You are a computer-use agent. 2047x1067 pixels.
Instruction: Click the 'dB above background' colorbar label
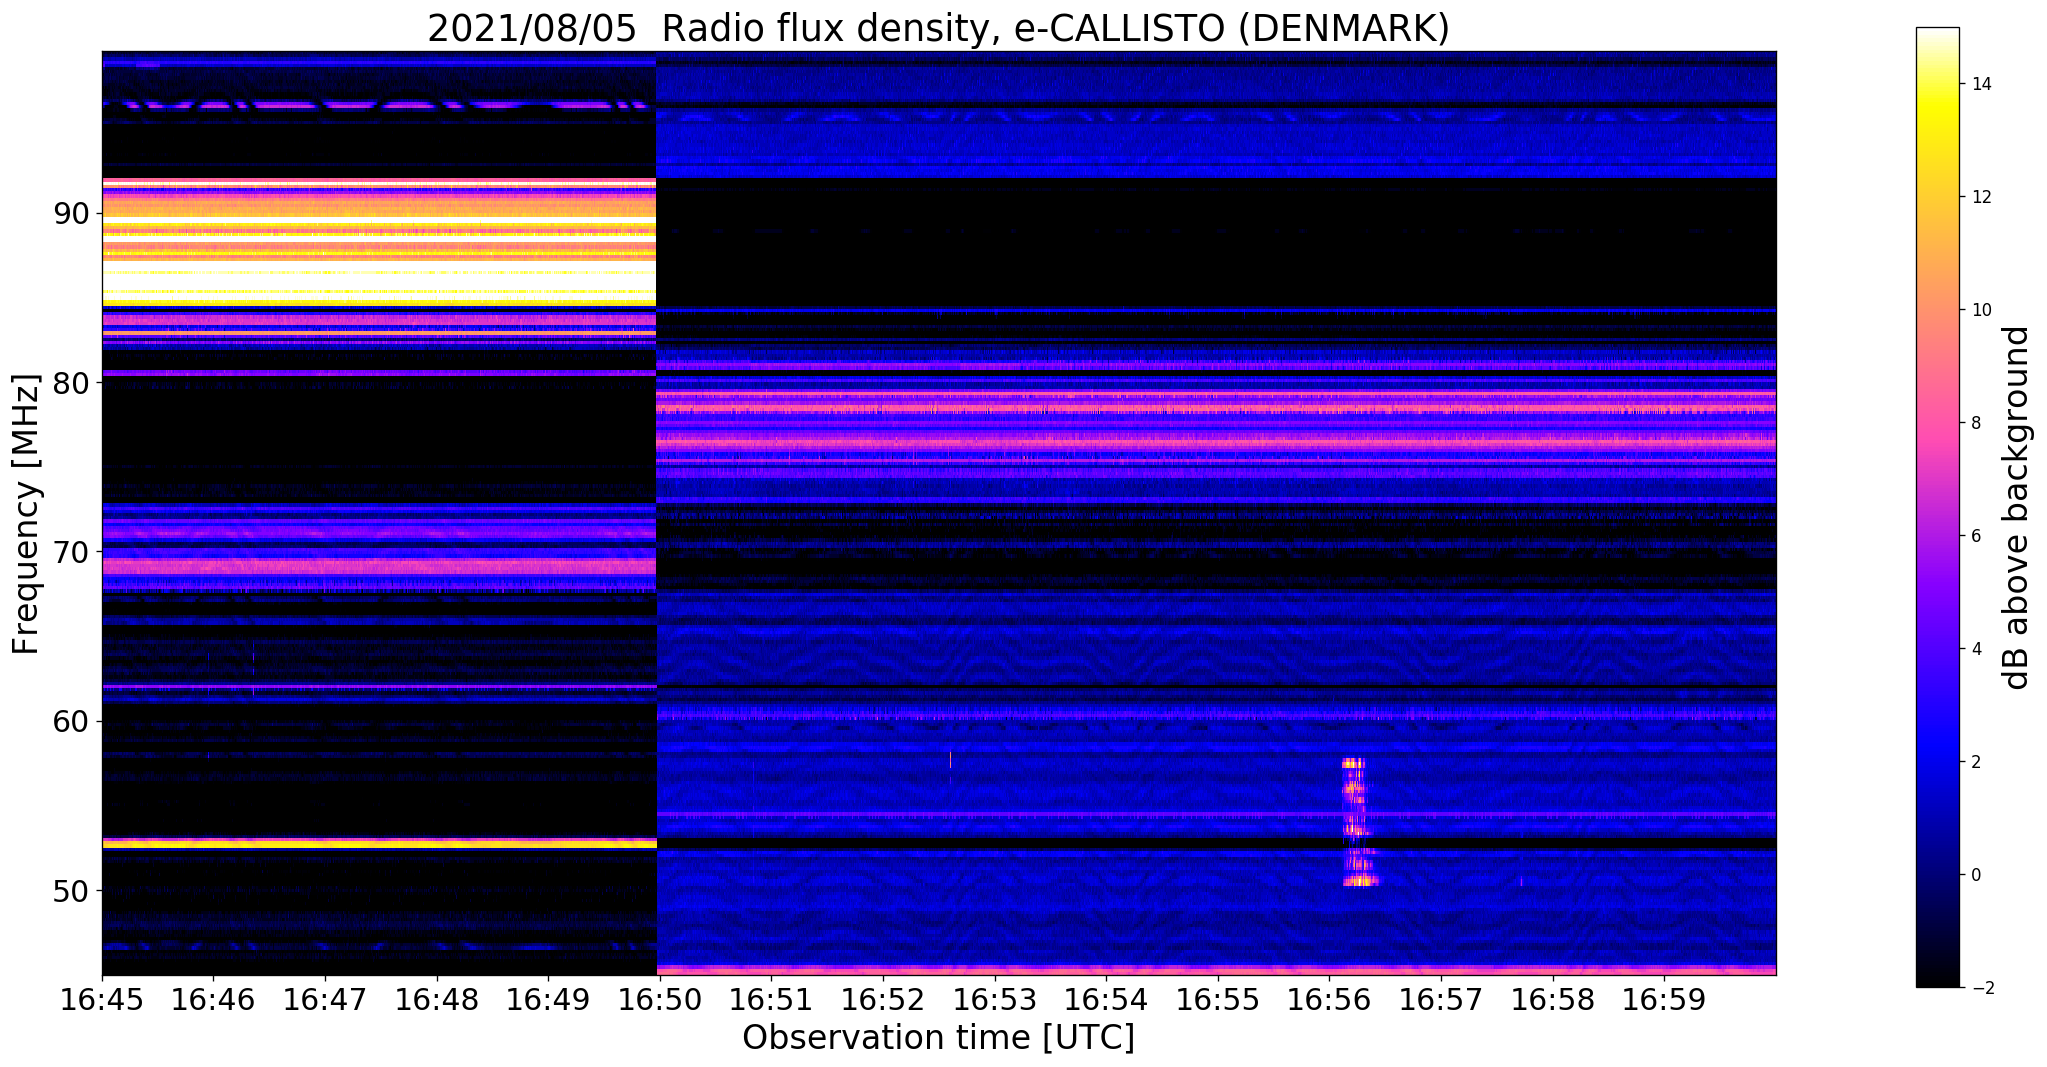(2017, 508)
